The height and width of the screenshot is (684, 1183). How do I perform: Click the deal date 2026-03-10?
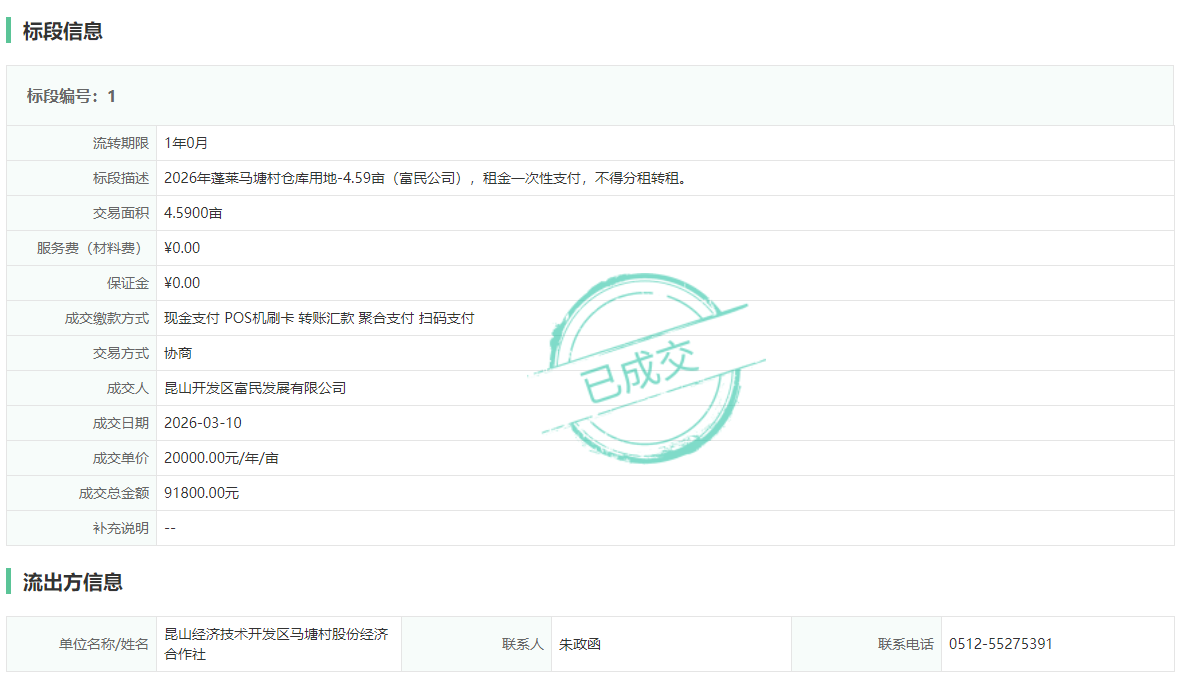click(203, 423)
